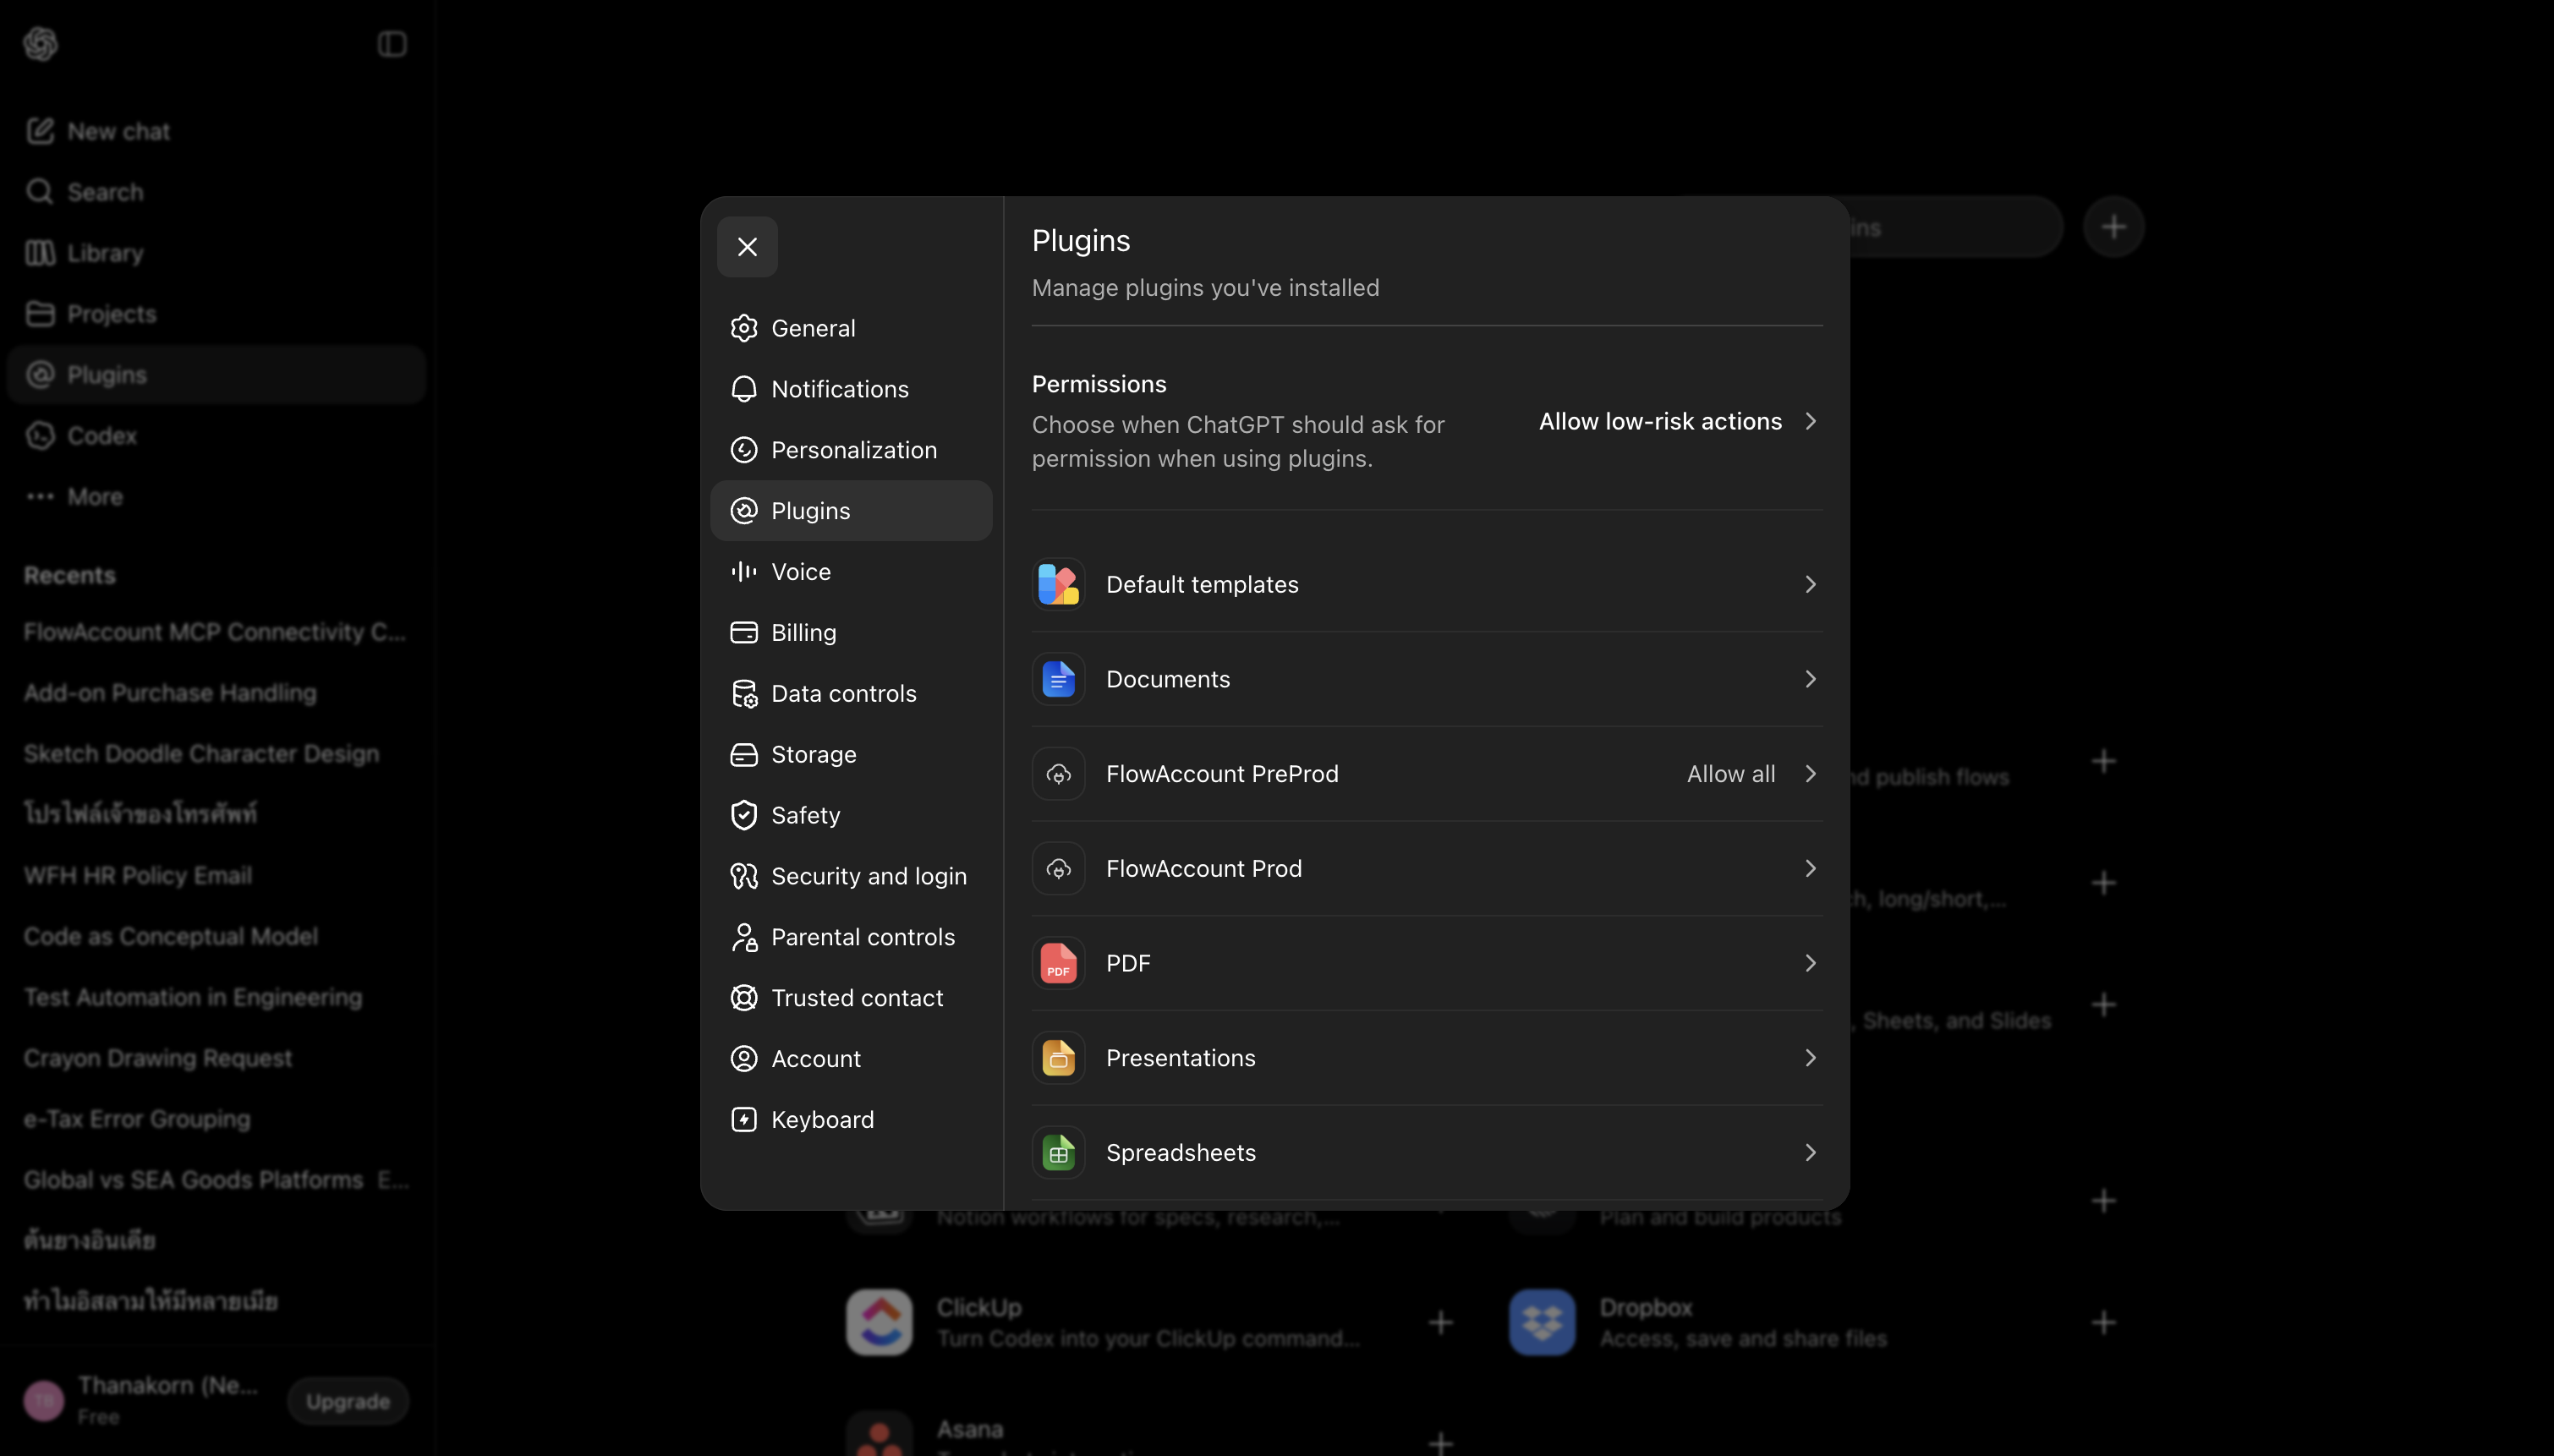Image resolution: width=2554 pixels, height=1456 pixels.
Task: Open Crayon Drawing Request chat
Action: [216, 1059]
